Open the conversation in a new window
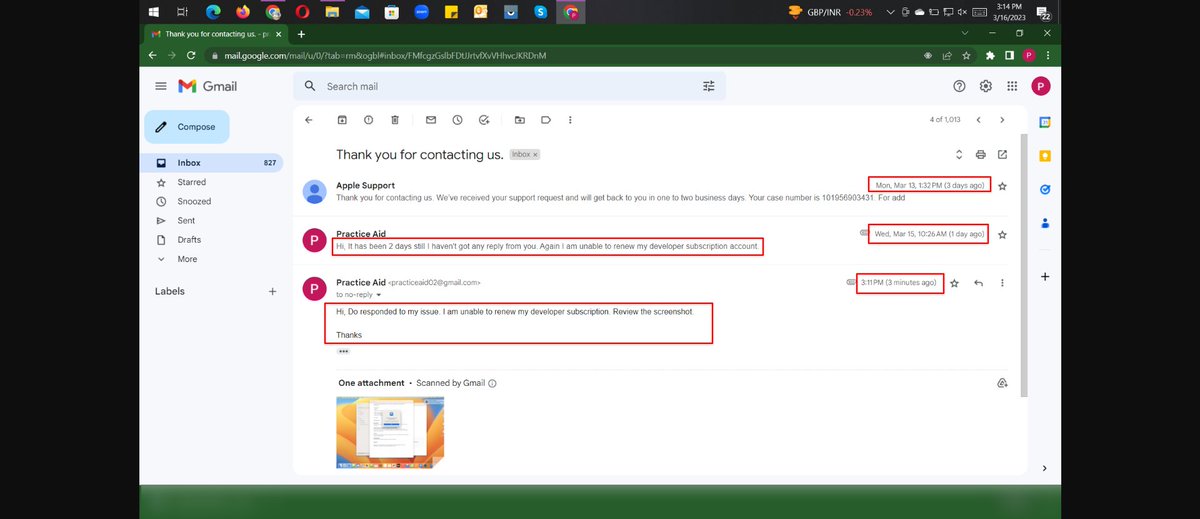This screenshot has width=1200, height=519. click(x=1003, y=155)
